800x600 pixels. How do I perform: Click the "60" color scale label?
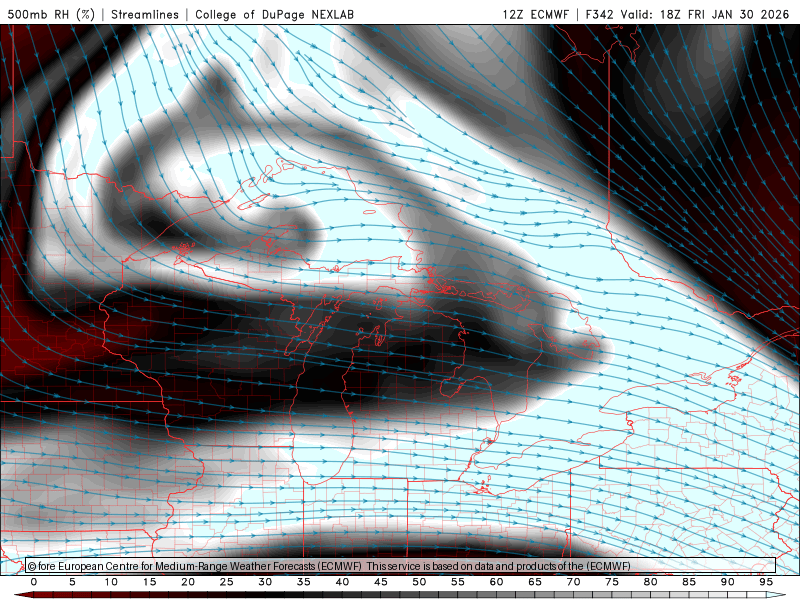(x=496, y=582)
